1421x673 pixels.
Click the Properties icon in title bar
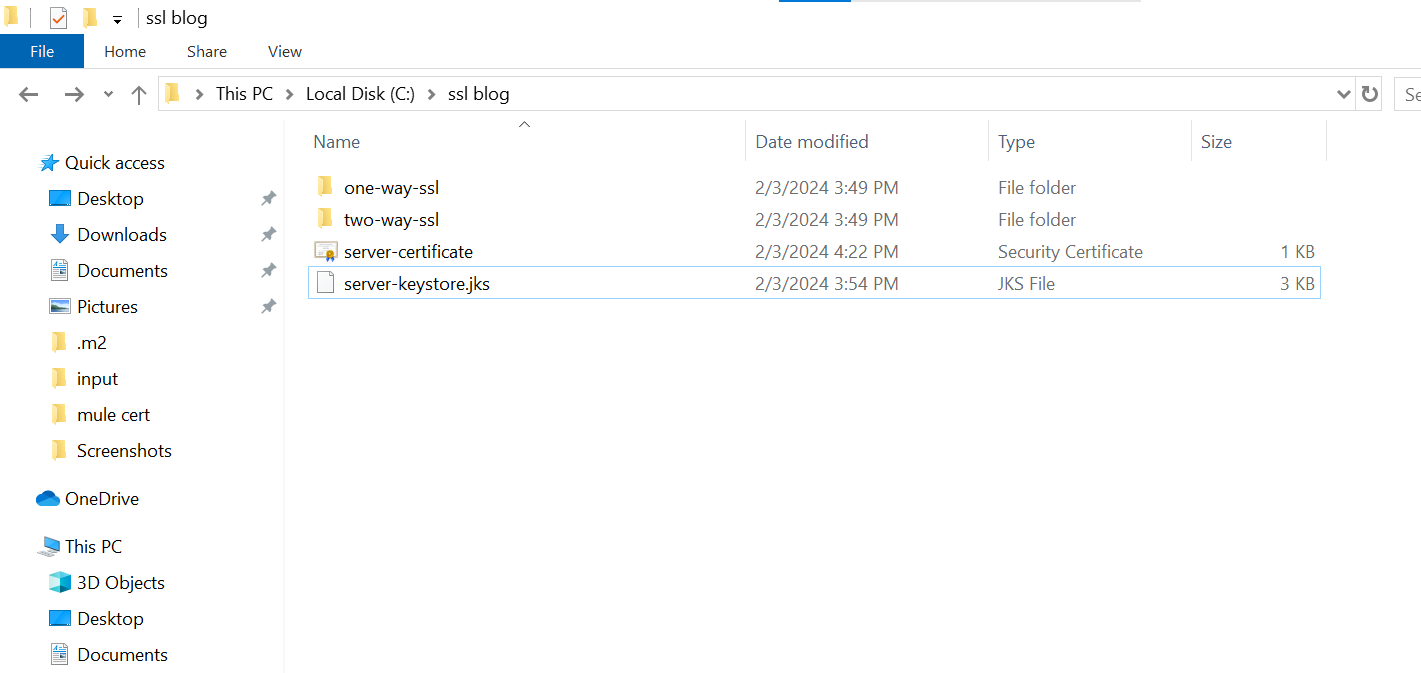click(58, 18)
